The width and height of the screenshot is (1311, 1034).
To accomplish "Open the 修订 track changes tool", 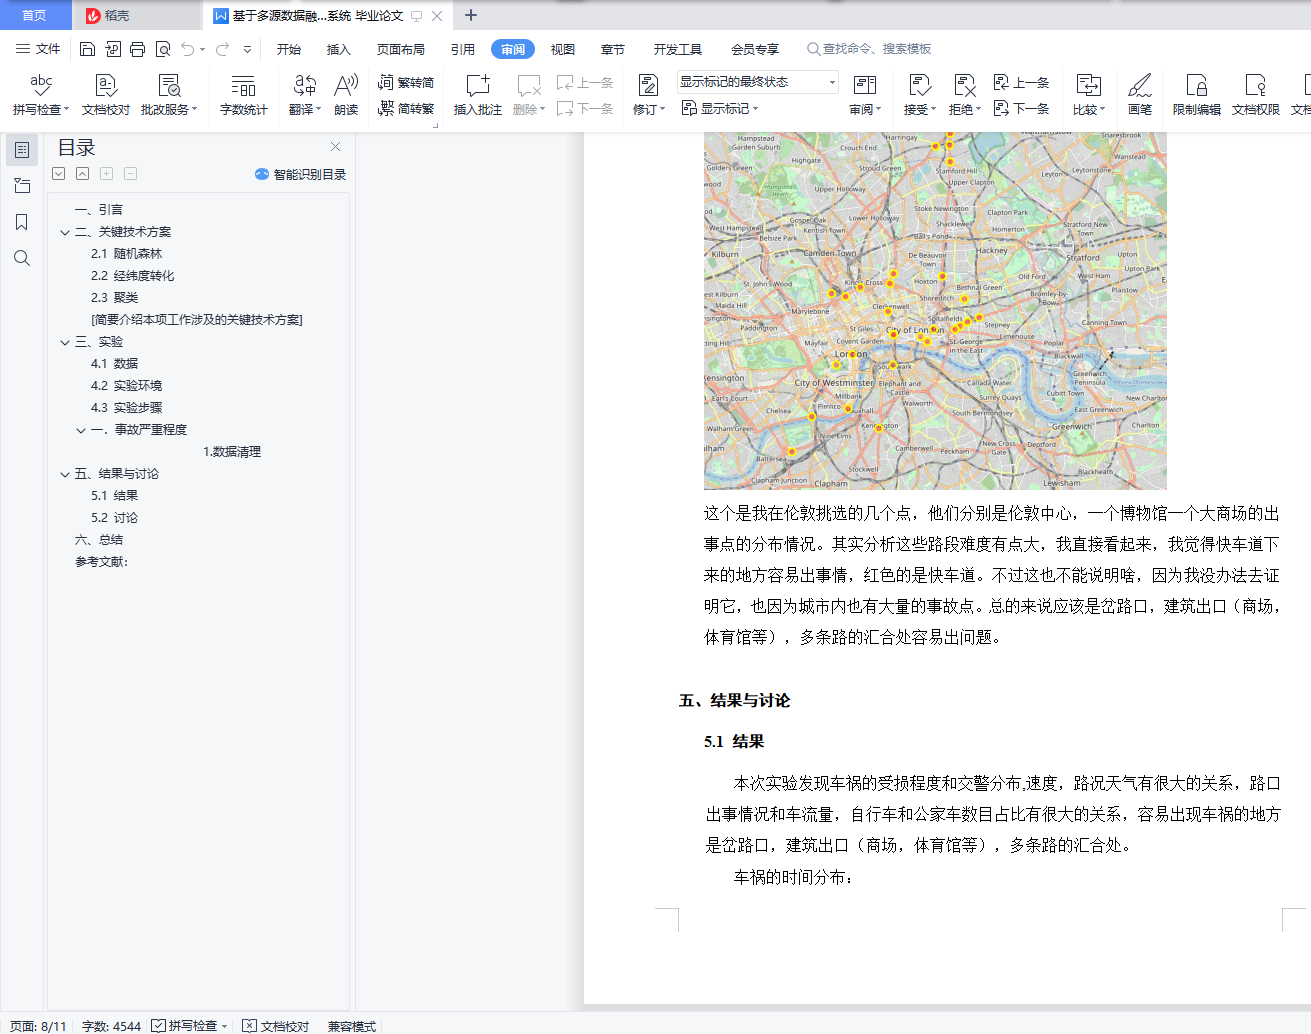I will pos(648,86).
